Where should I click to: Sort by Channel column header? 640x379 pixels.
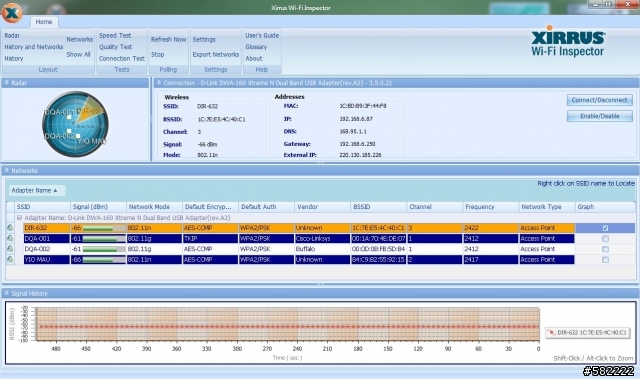[434, 206]
